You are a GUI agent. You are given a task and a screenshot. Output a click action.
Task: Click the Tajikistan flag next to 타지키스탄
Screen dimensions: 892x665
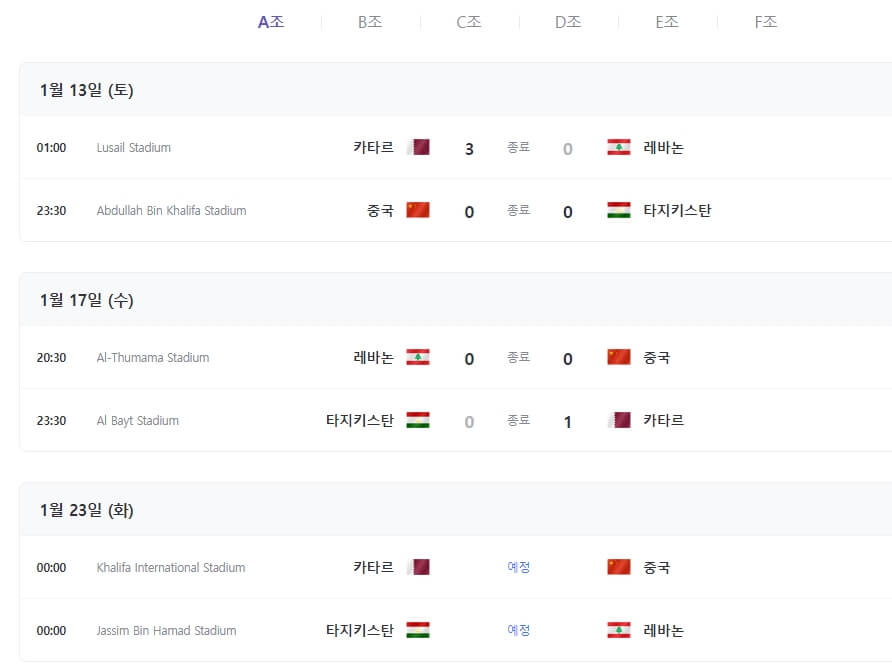pyautogui.click(x=618, y=210)
